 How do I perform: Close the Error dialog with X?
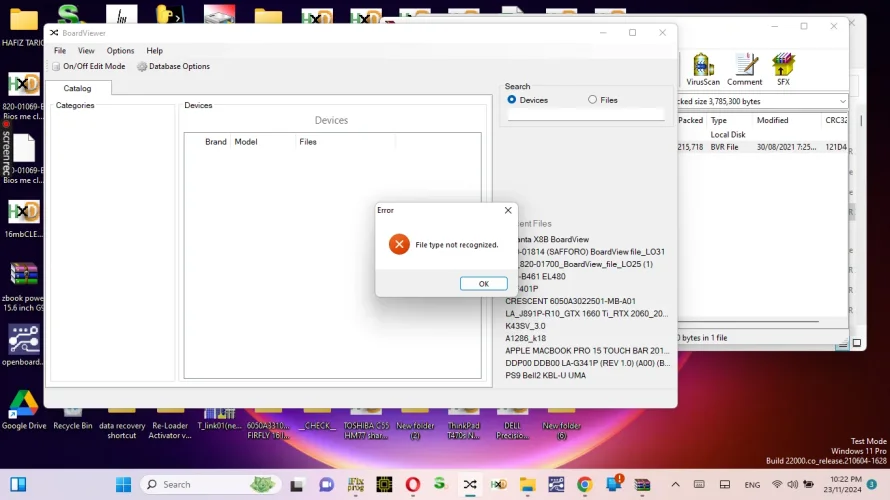[508, 210]
